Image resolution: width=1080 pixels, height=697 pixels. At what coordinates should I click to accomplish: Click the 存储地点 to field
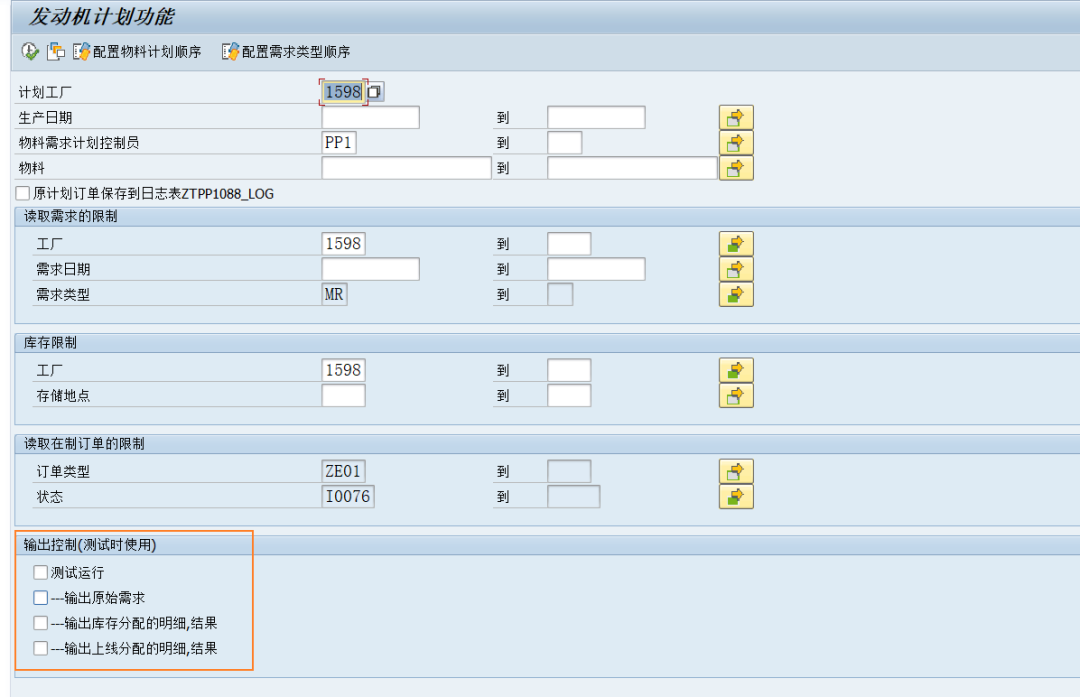click(569, 396)
